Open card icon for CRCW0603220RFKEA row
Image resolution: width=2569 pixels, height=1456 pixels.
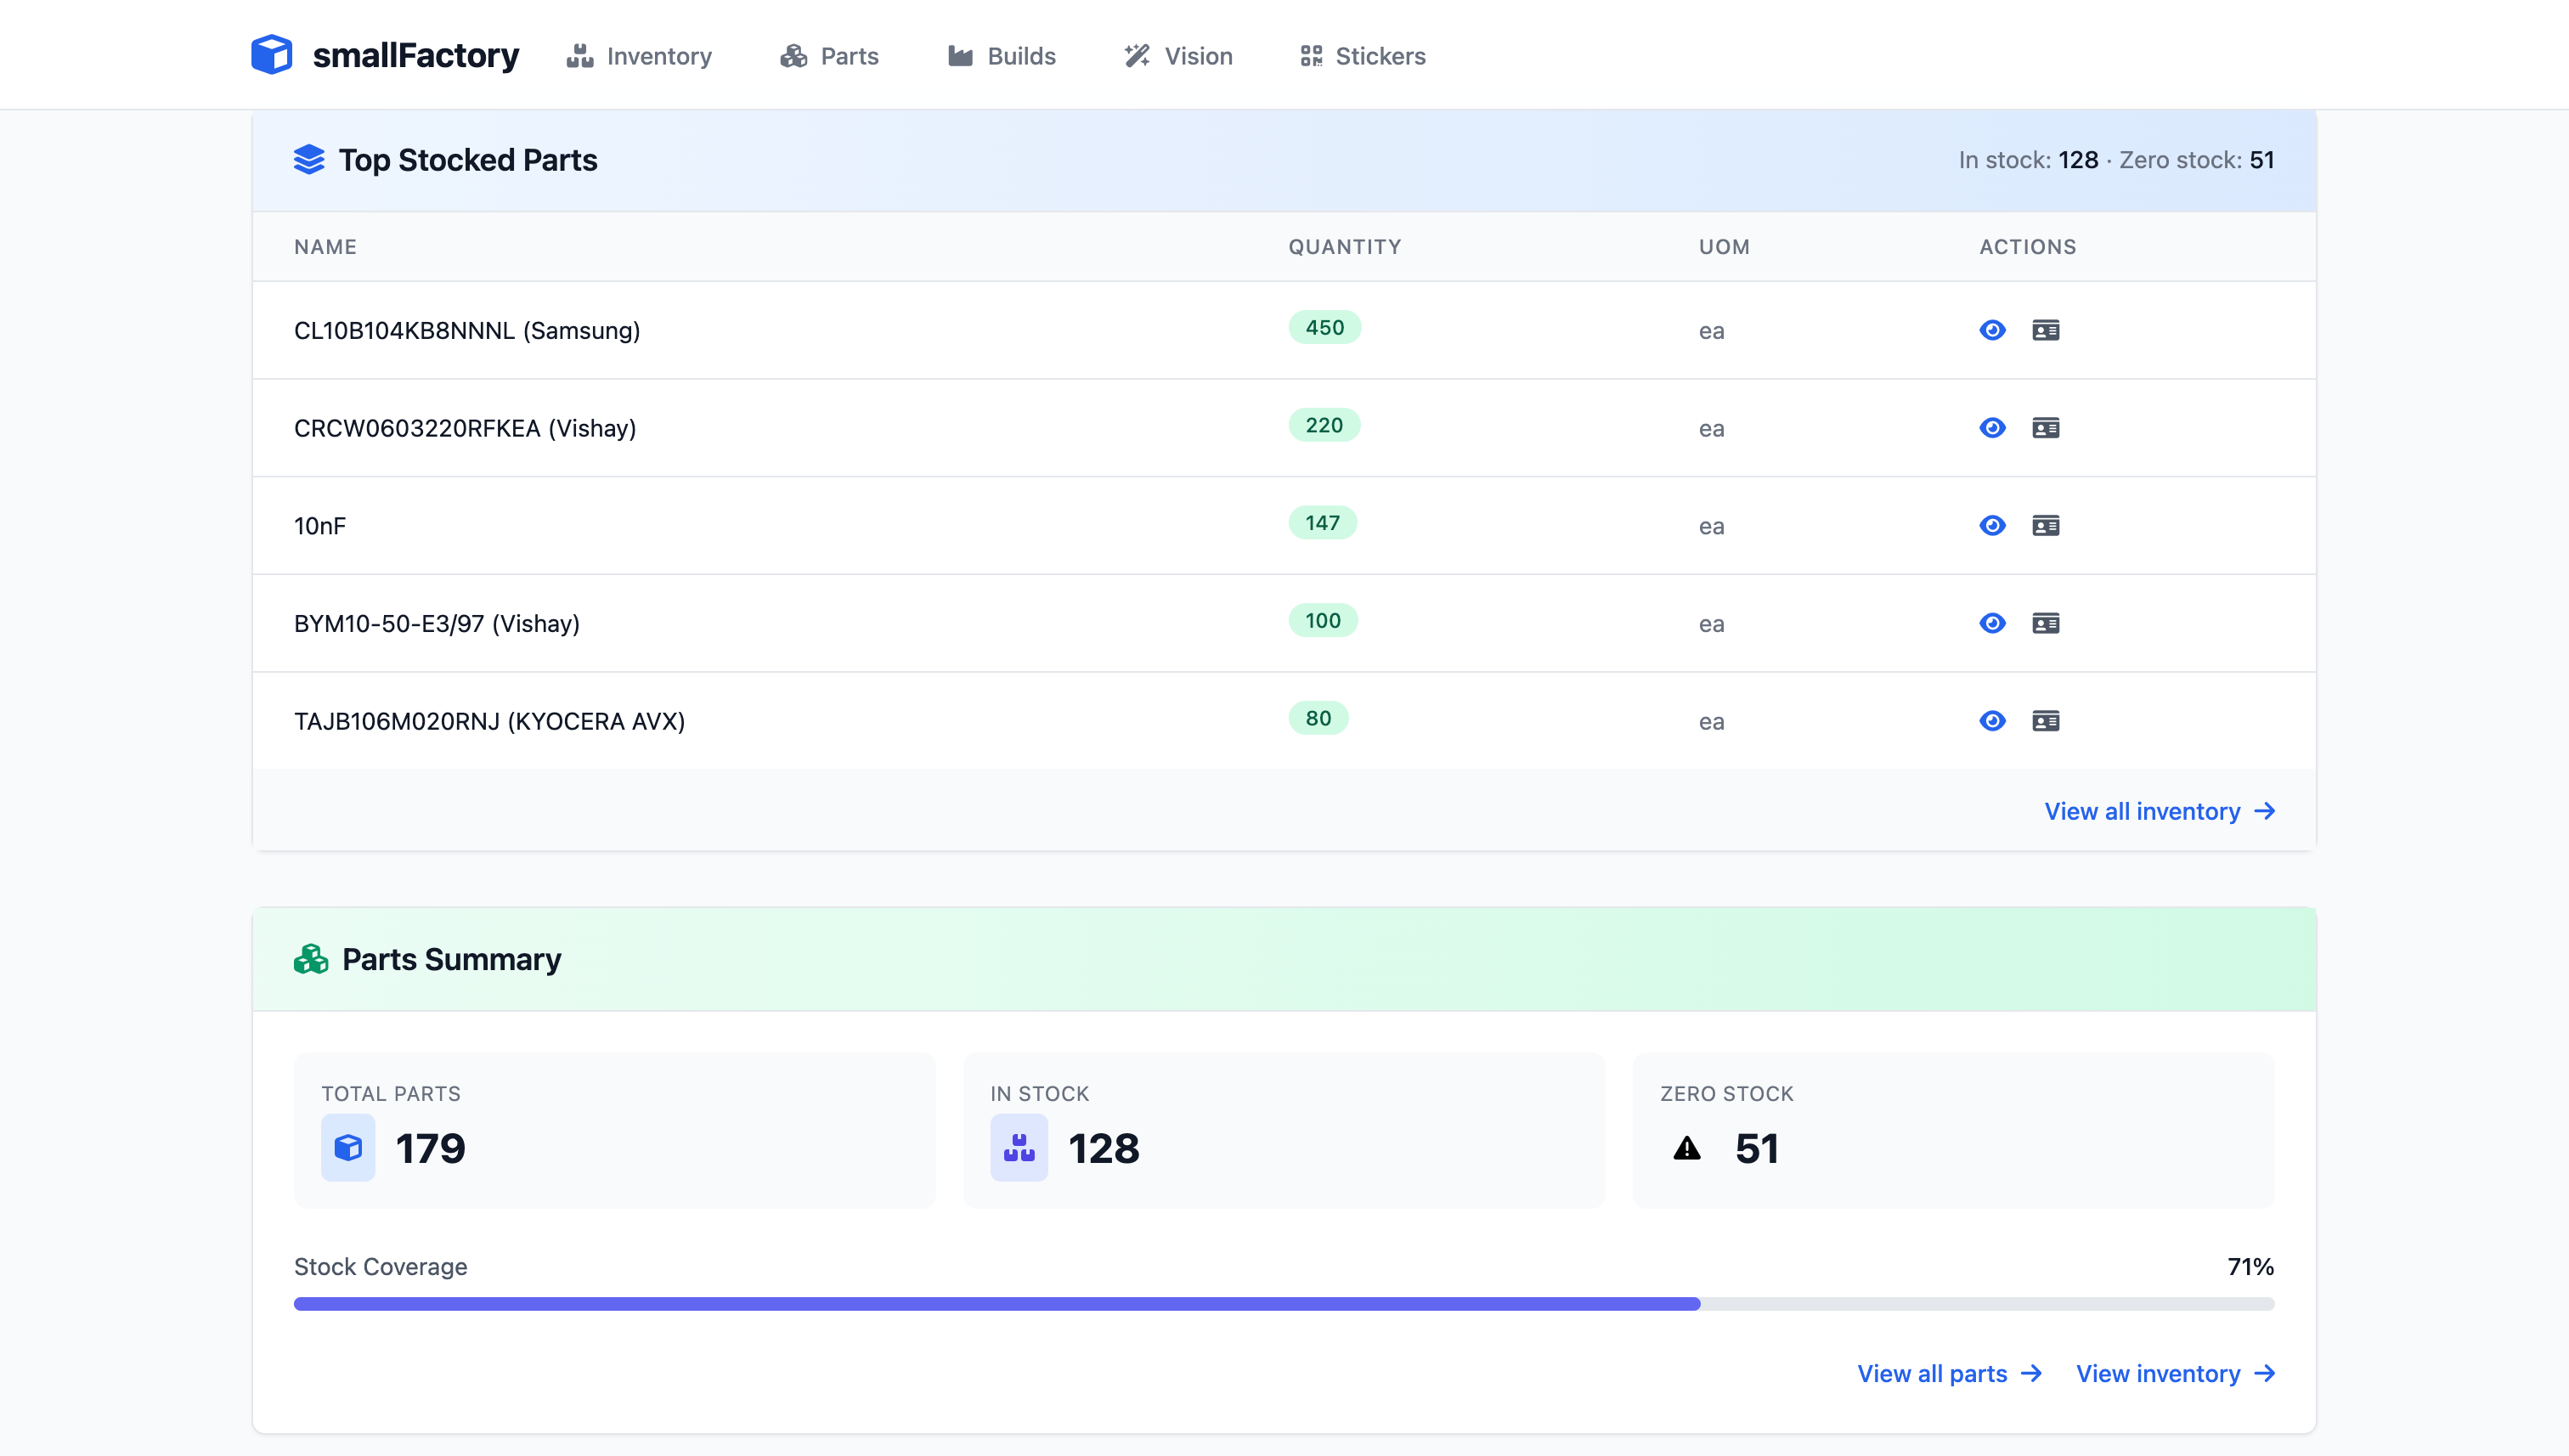click(x=2045, y=428)
